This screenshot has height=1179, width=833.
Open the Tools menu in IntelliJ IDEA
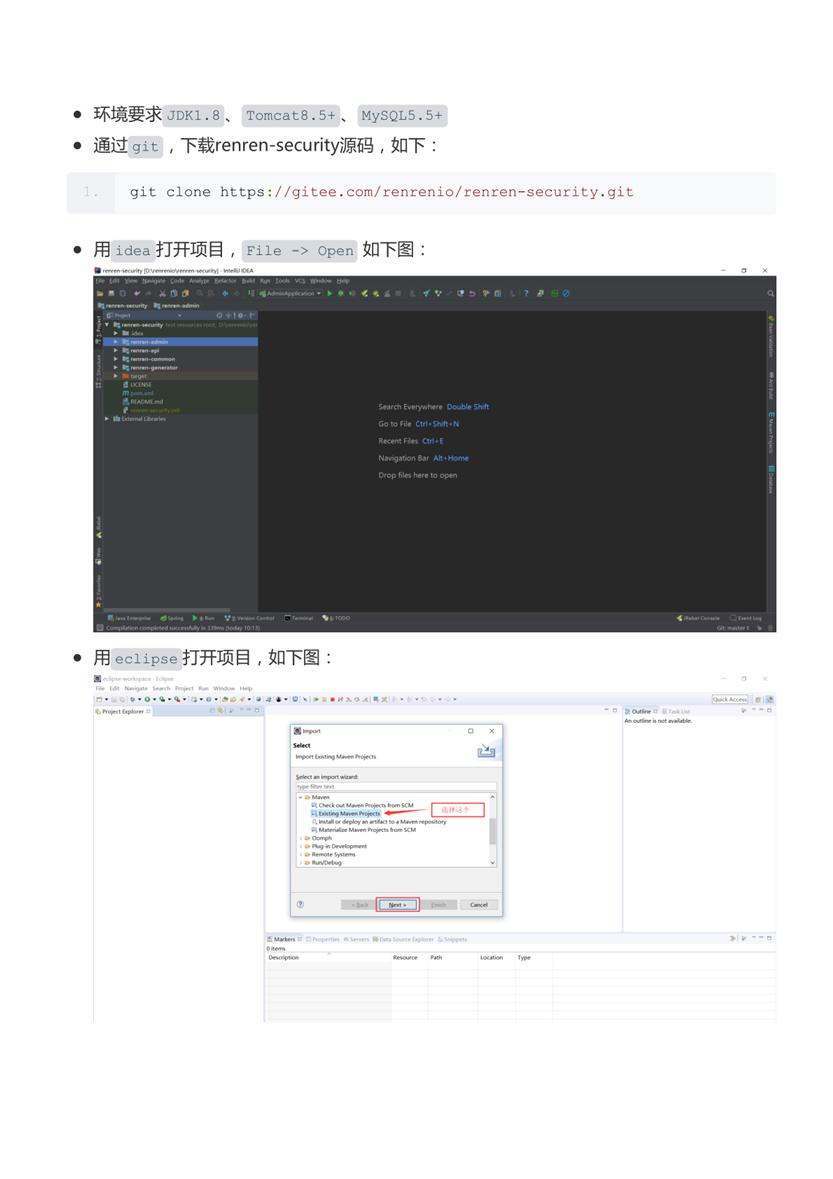(283, 281)
